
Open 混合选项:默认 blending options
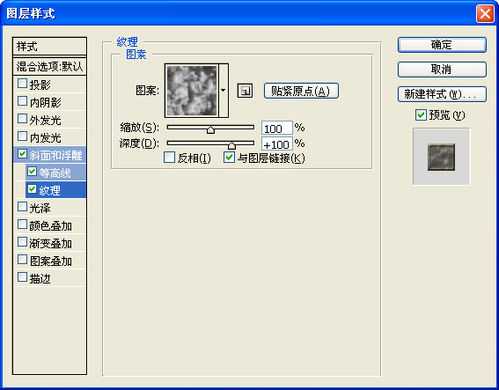click(49, 66)
